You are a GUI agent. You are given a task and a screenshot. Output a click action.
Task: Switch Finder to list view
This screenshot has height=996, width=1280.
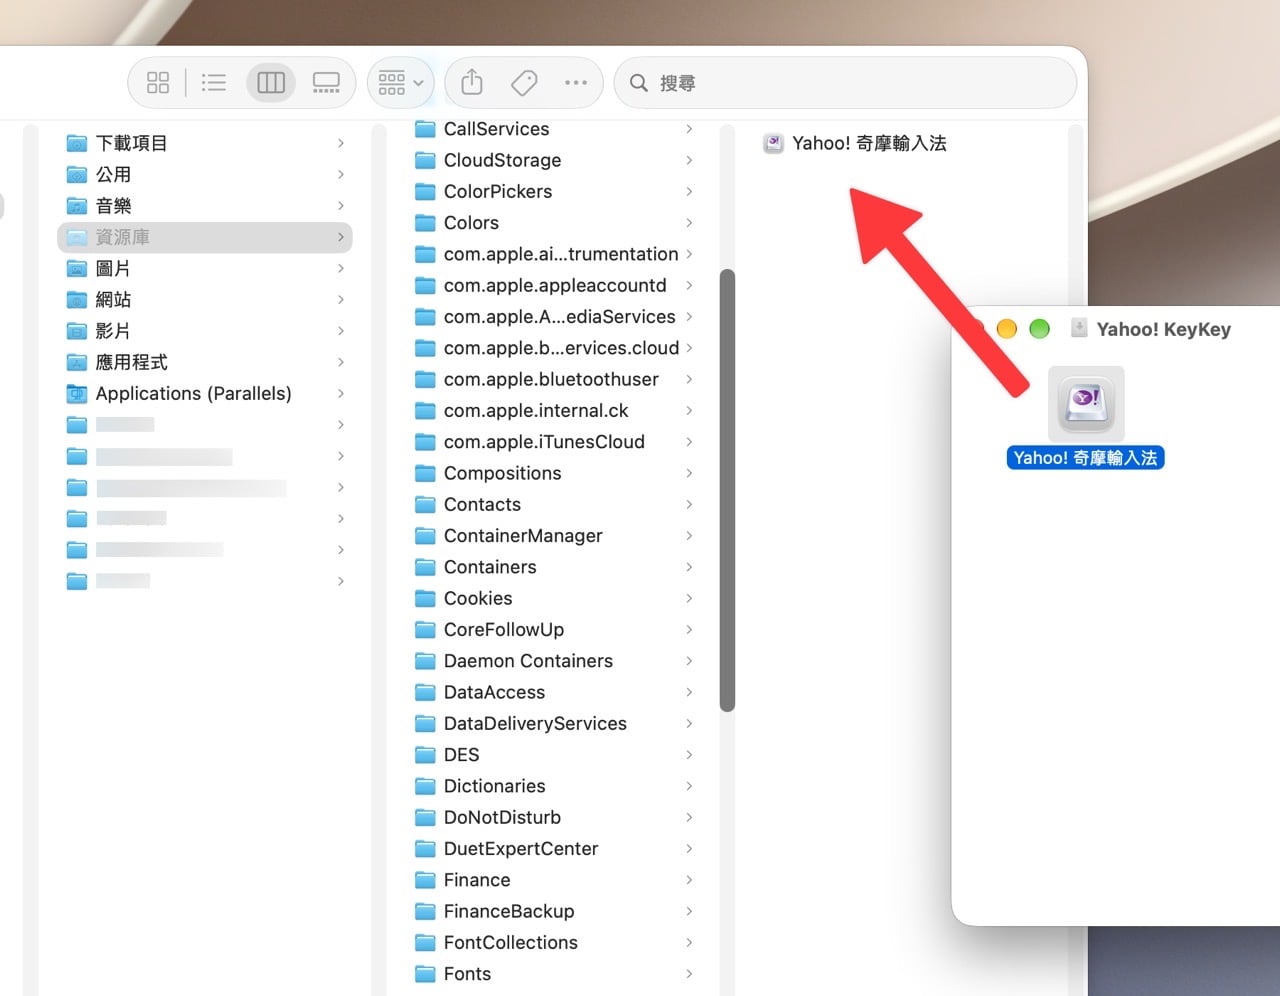coord(214,83)
